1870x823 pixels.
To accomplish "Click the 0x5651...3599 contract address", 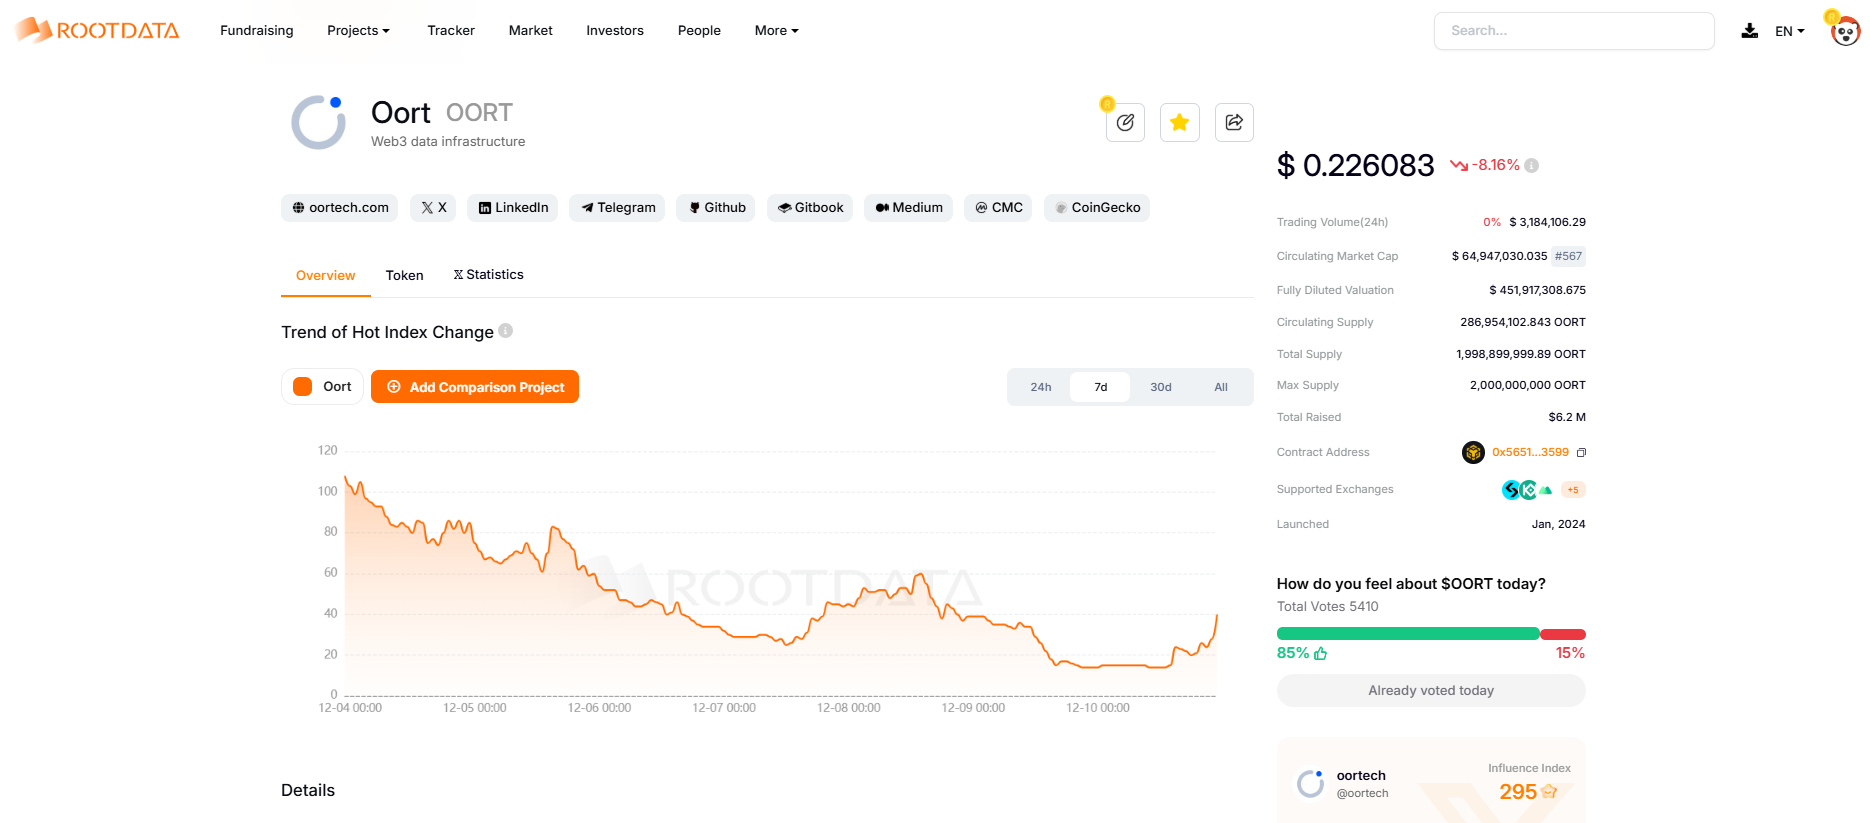I will coord(1530,453).
